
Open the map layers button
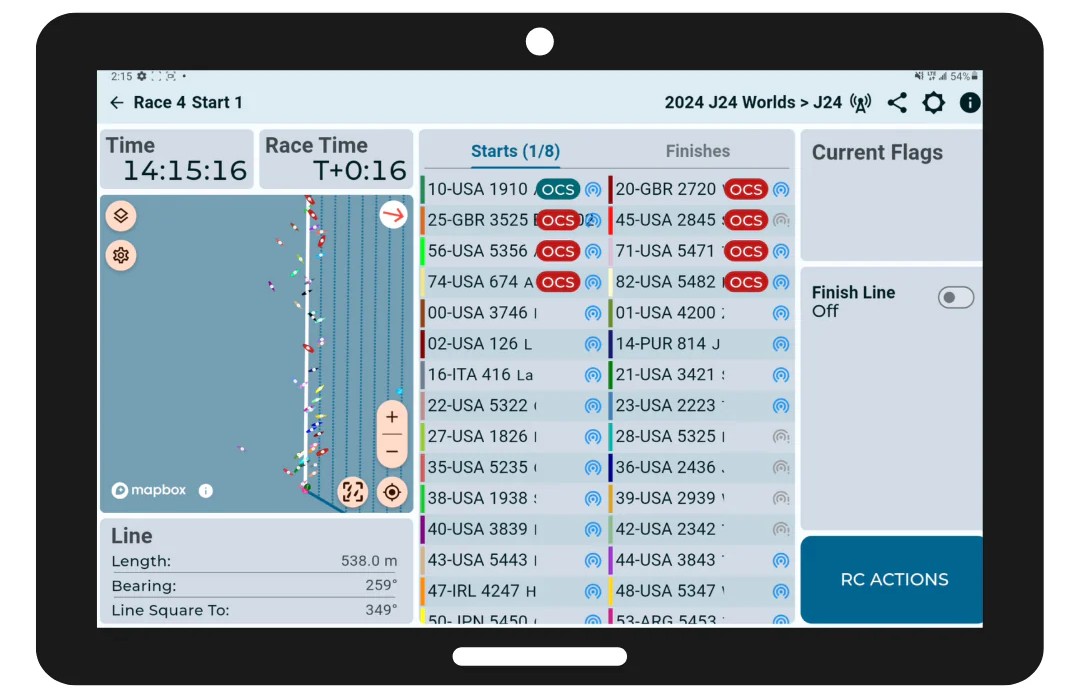coord(121,216)
